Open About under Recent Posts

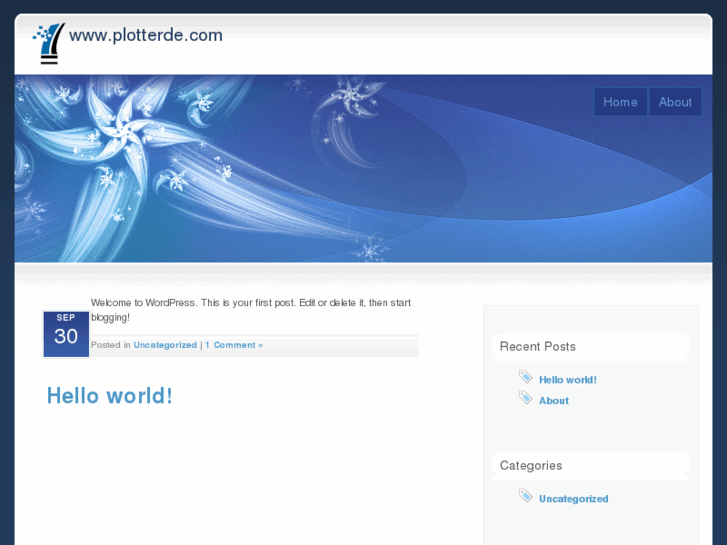tap(554, 401)
